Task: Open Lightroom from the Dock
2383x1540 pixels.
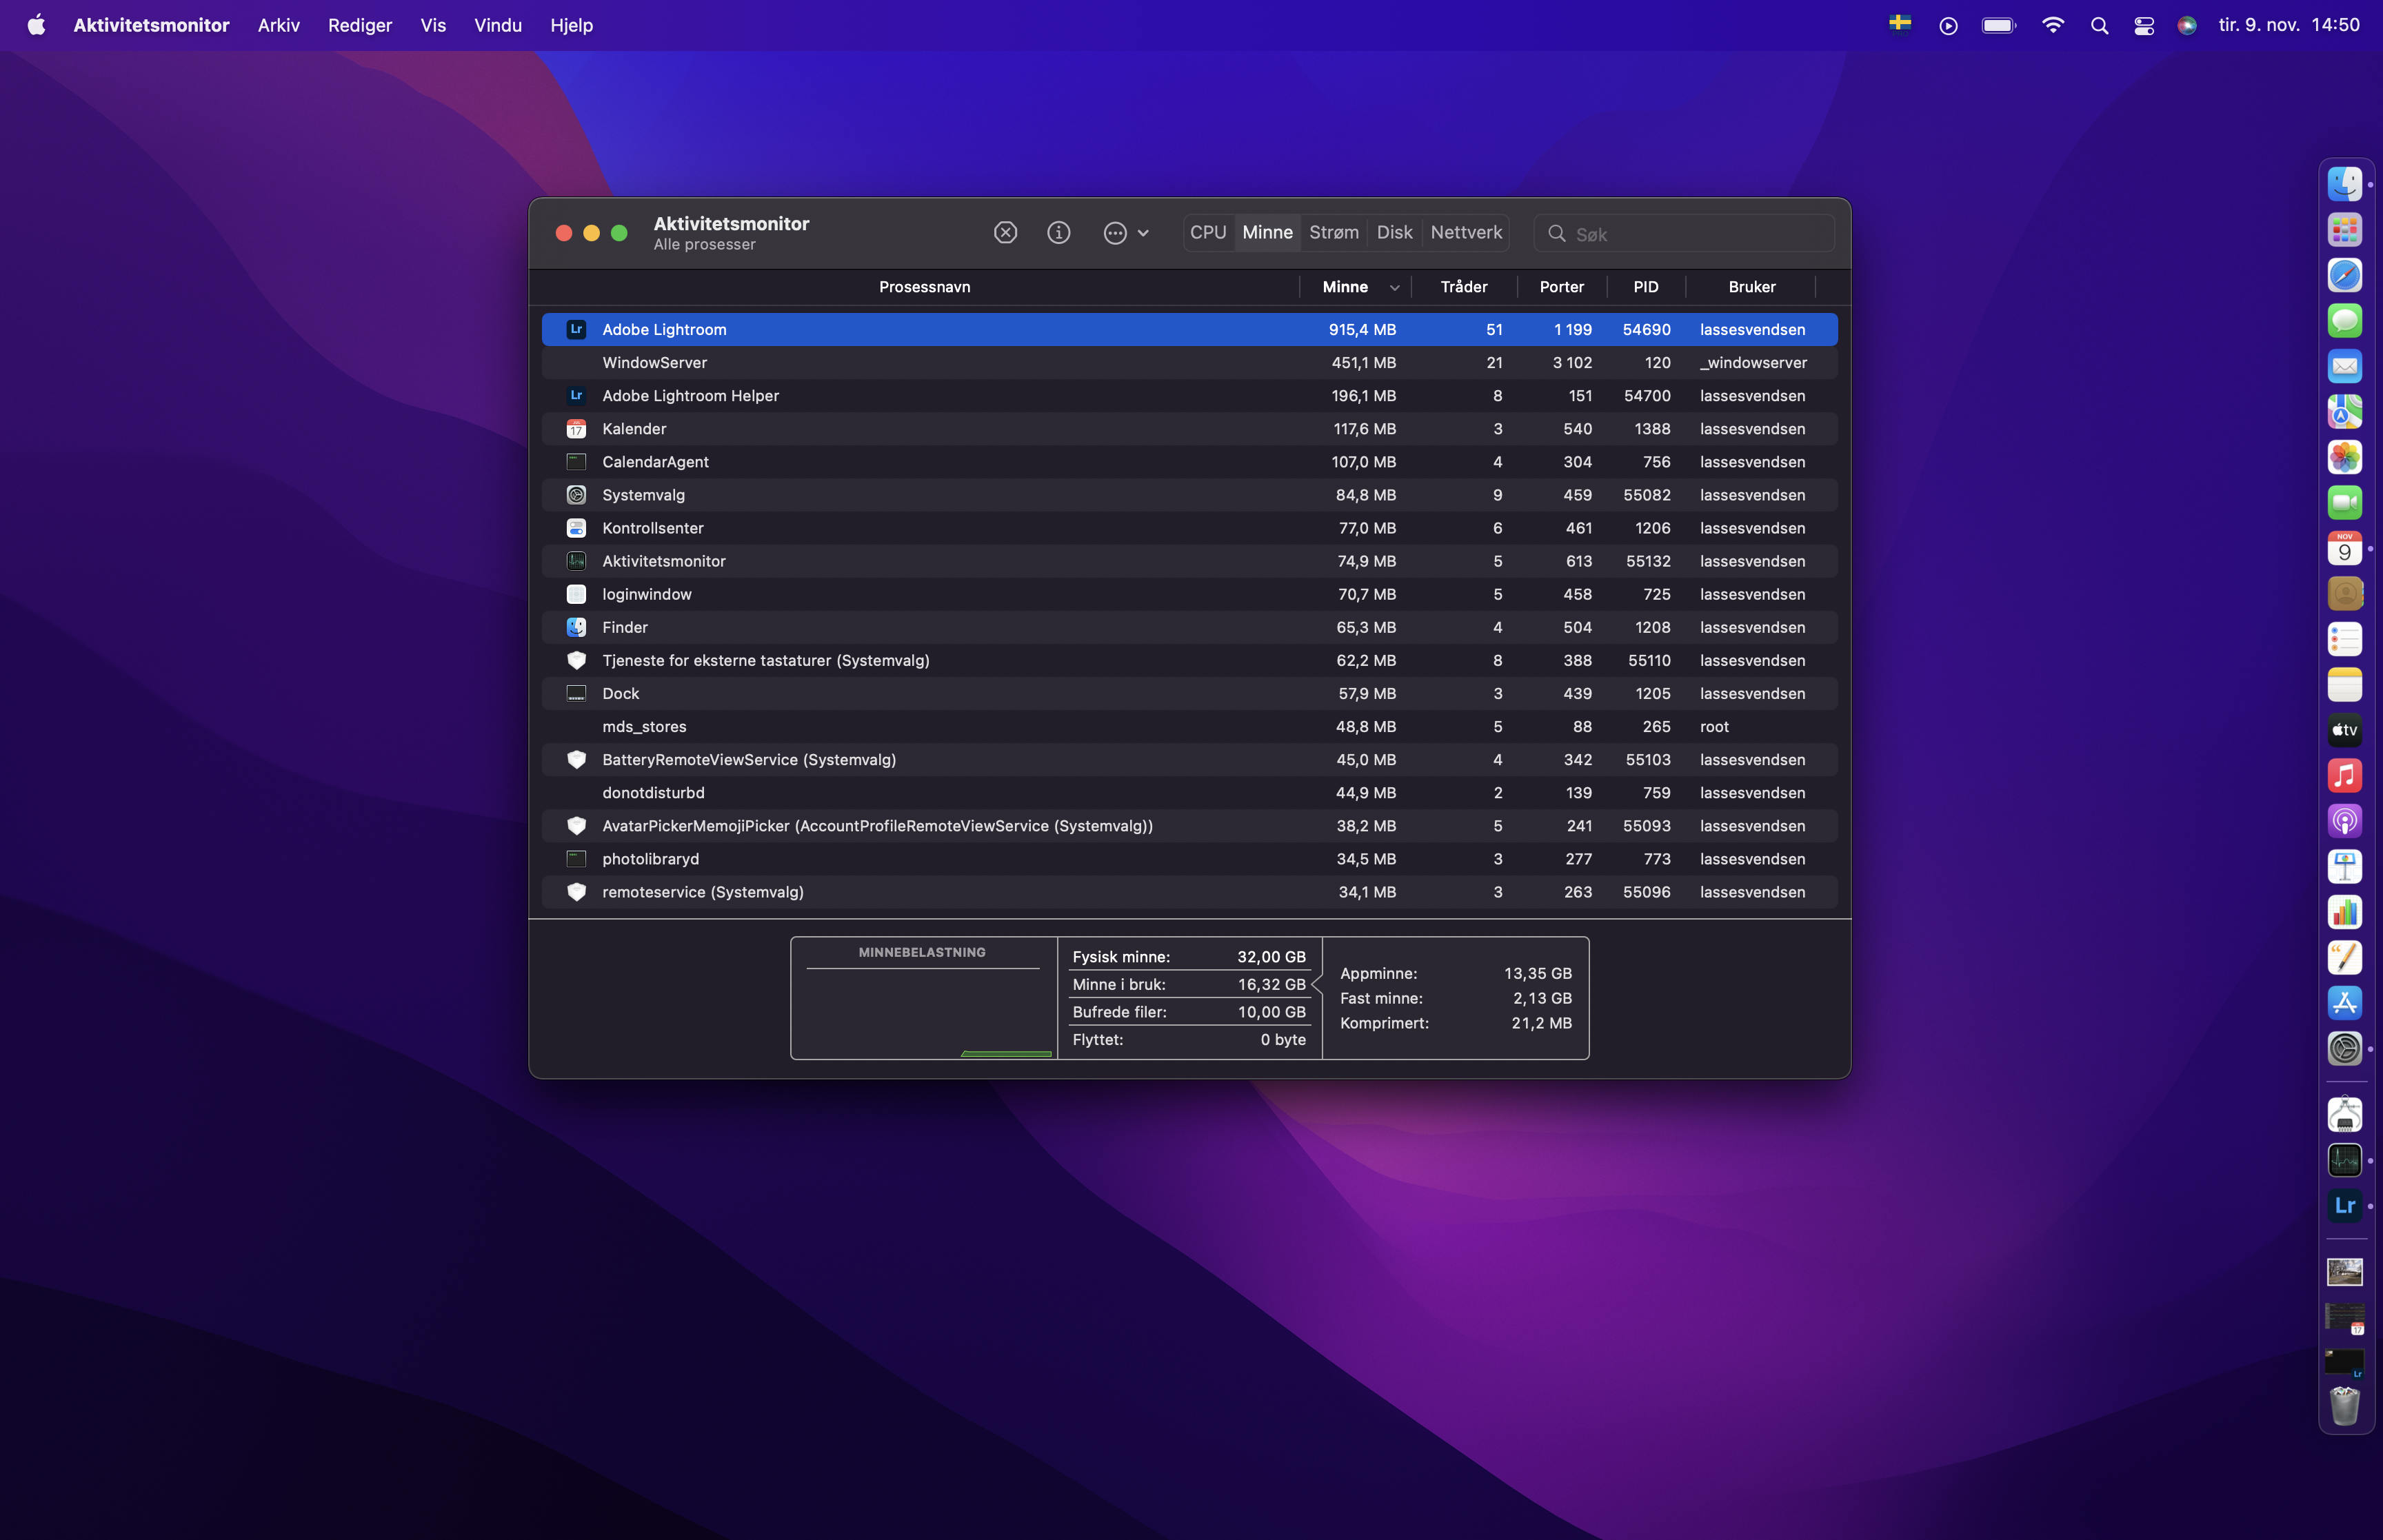Action: pos(2344,1205)
